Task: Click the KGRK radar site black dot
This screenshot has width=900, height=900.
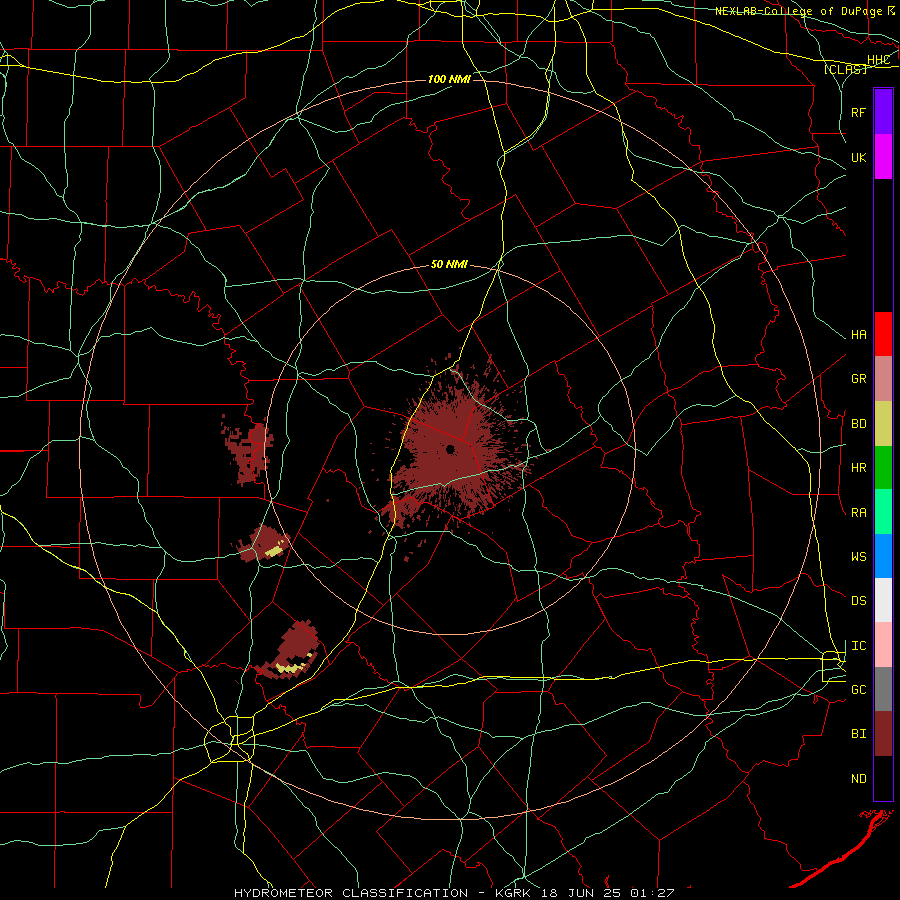Action: point(451,449)
